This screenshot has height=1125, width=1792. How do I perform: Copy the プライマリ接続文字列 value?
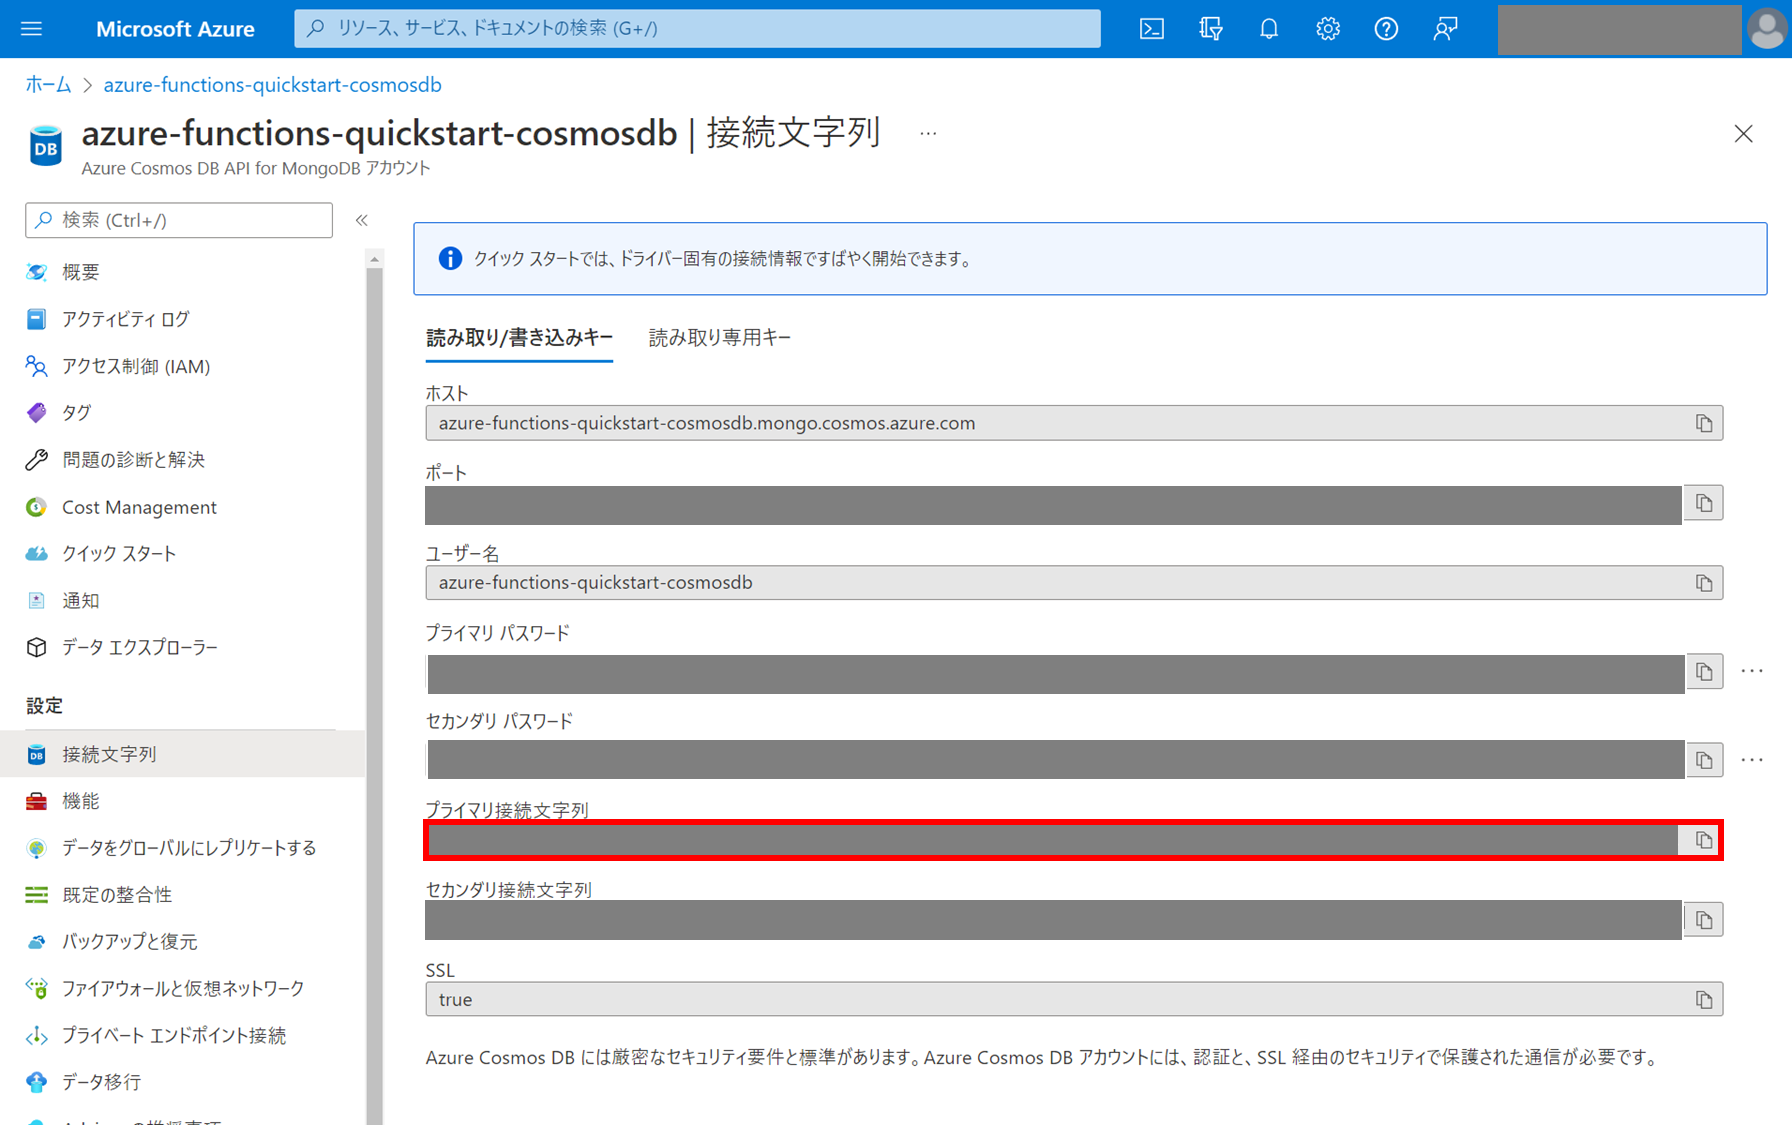[1702, 840]
